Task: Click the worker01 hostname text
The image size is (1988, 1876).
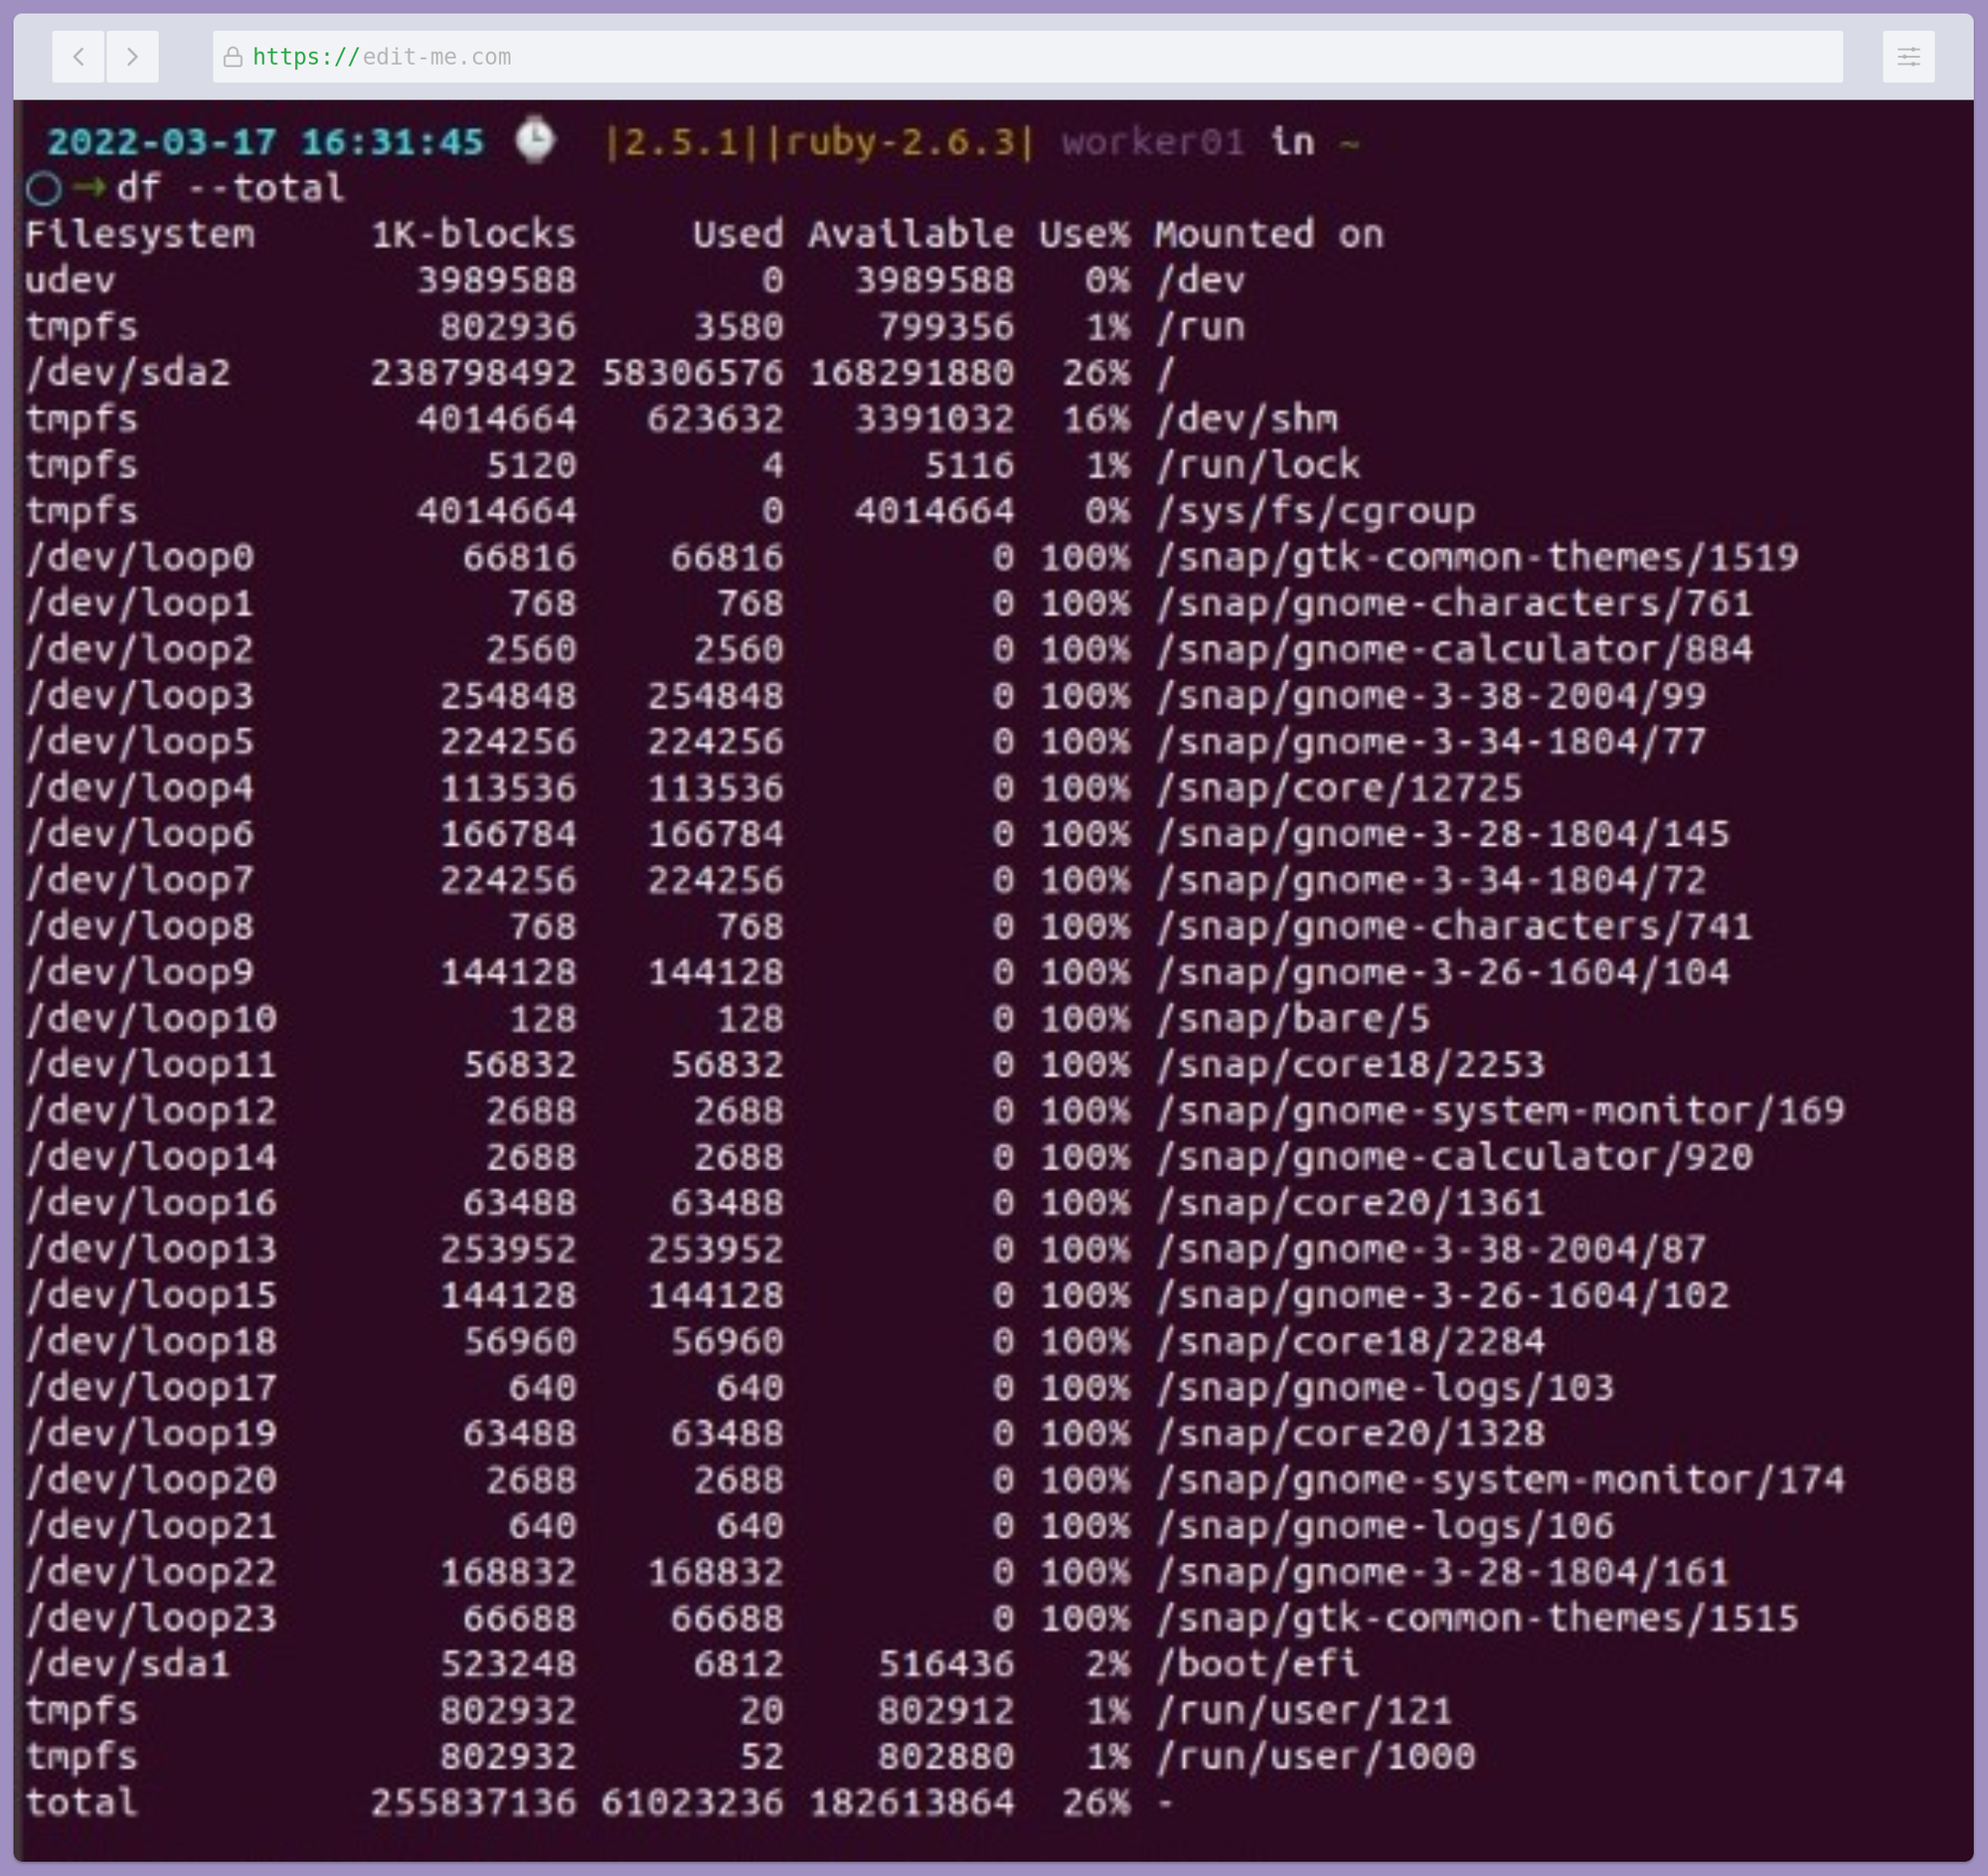Action: click(1153, 142)
